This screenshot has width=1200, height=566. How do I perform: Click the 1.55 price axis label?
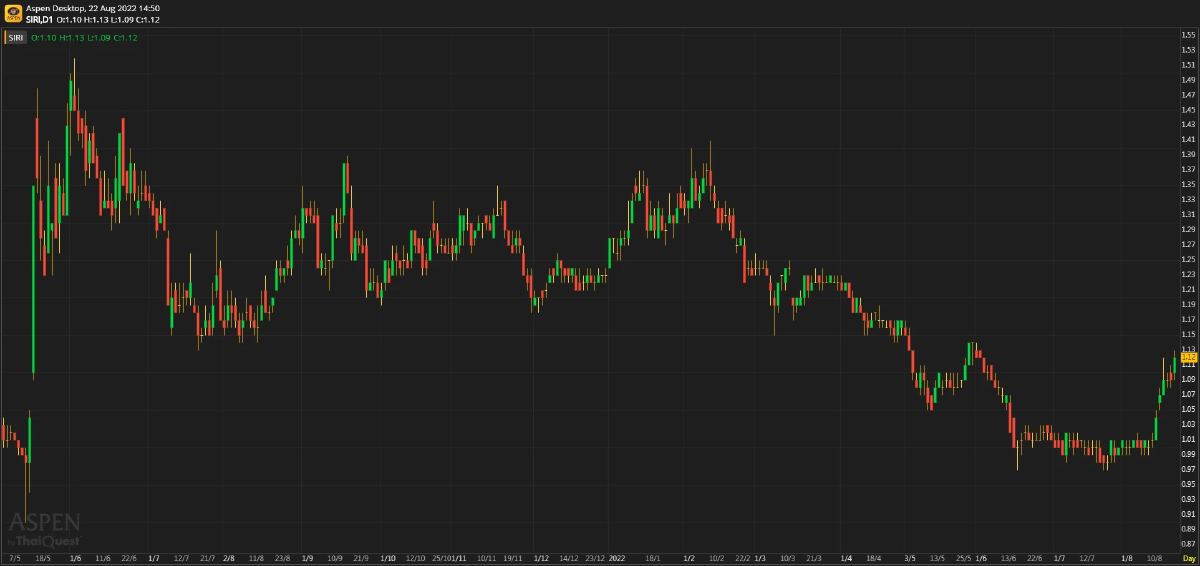point(1188,35)
